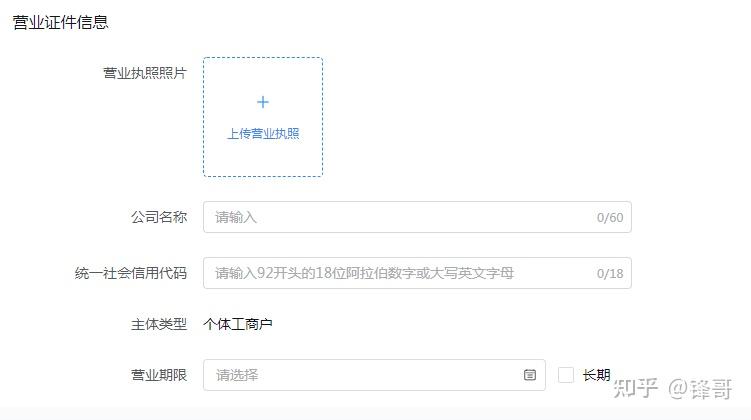The height and width of the screenshot is (420, 751).
Task: Click the 统一社会信用代码 field label
Action: click(131, 273)
